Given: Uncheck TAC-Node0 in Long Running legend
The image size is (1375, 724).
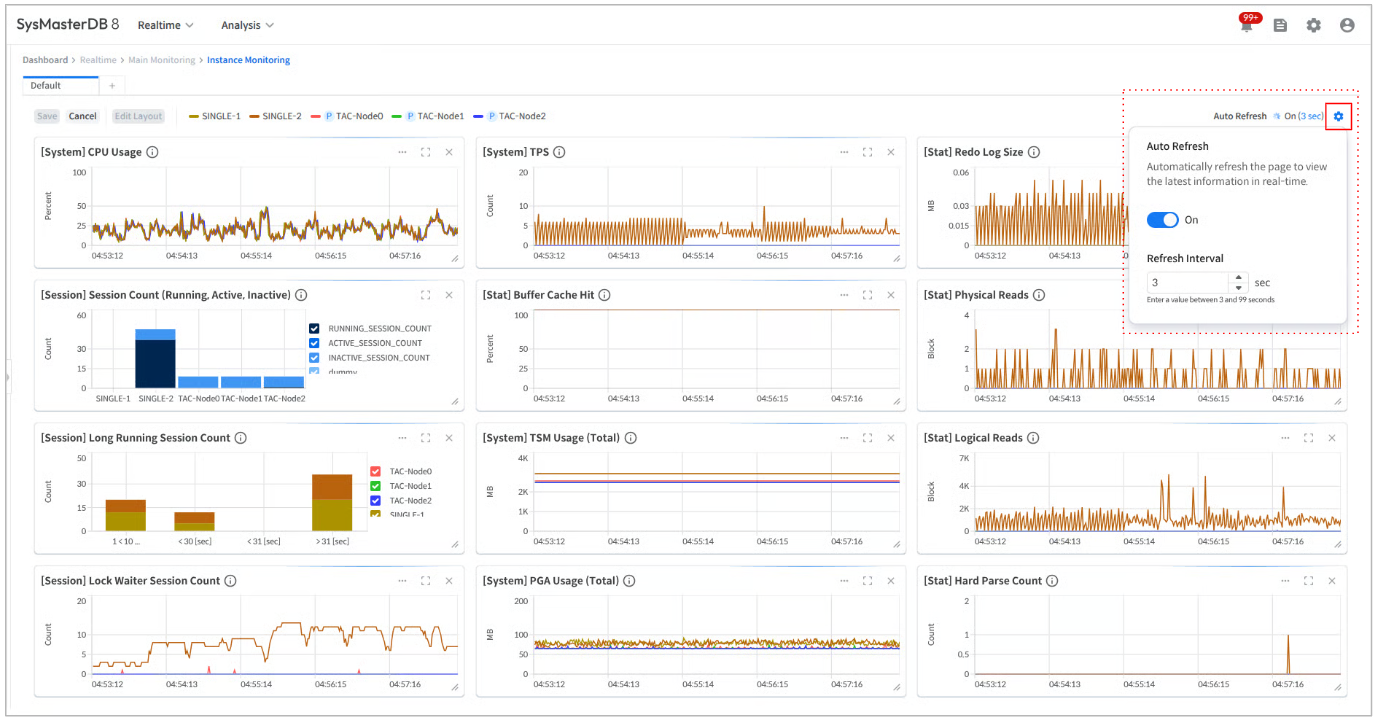Looking at the screenshot, I should (376, 472).
